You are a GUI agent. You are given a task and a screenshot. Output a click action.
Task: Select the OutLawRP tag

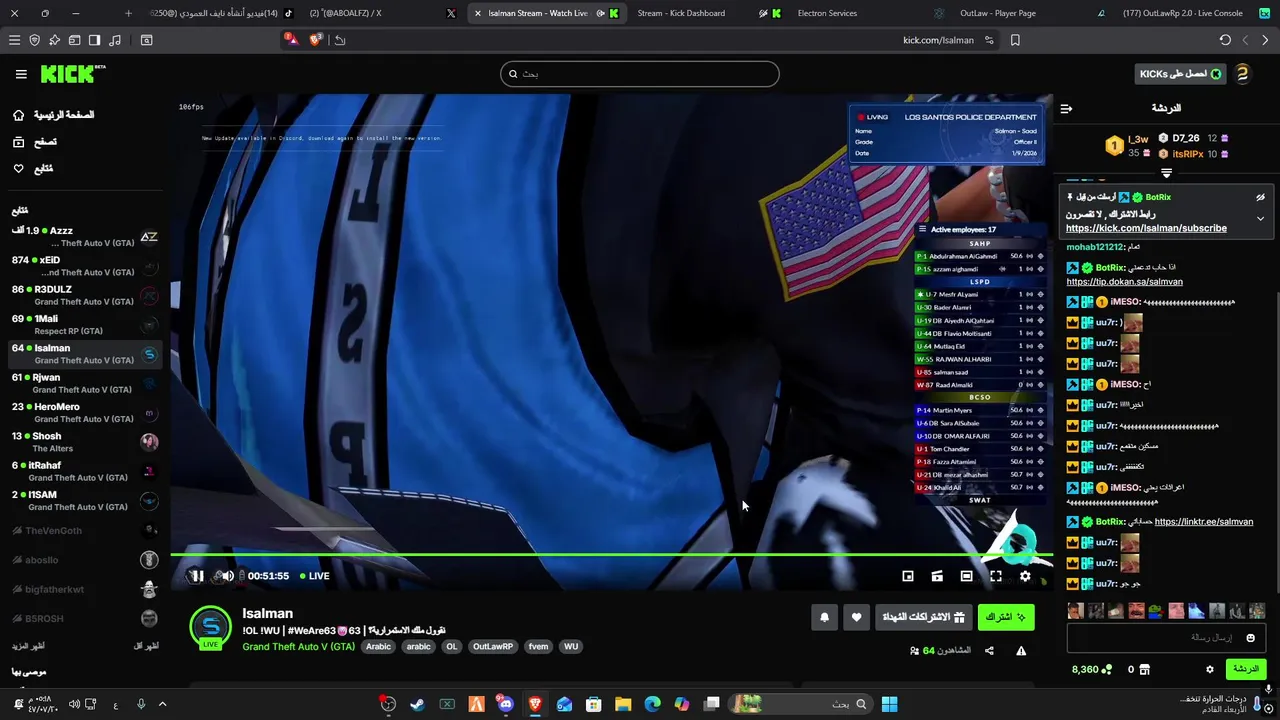[492, 647]
